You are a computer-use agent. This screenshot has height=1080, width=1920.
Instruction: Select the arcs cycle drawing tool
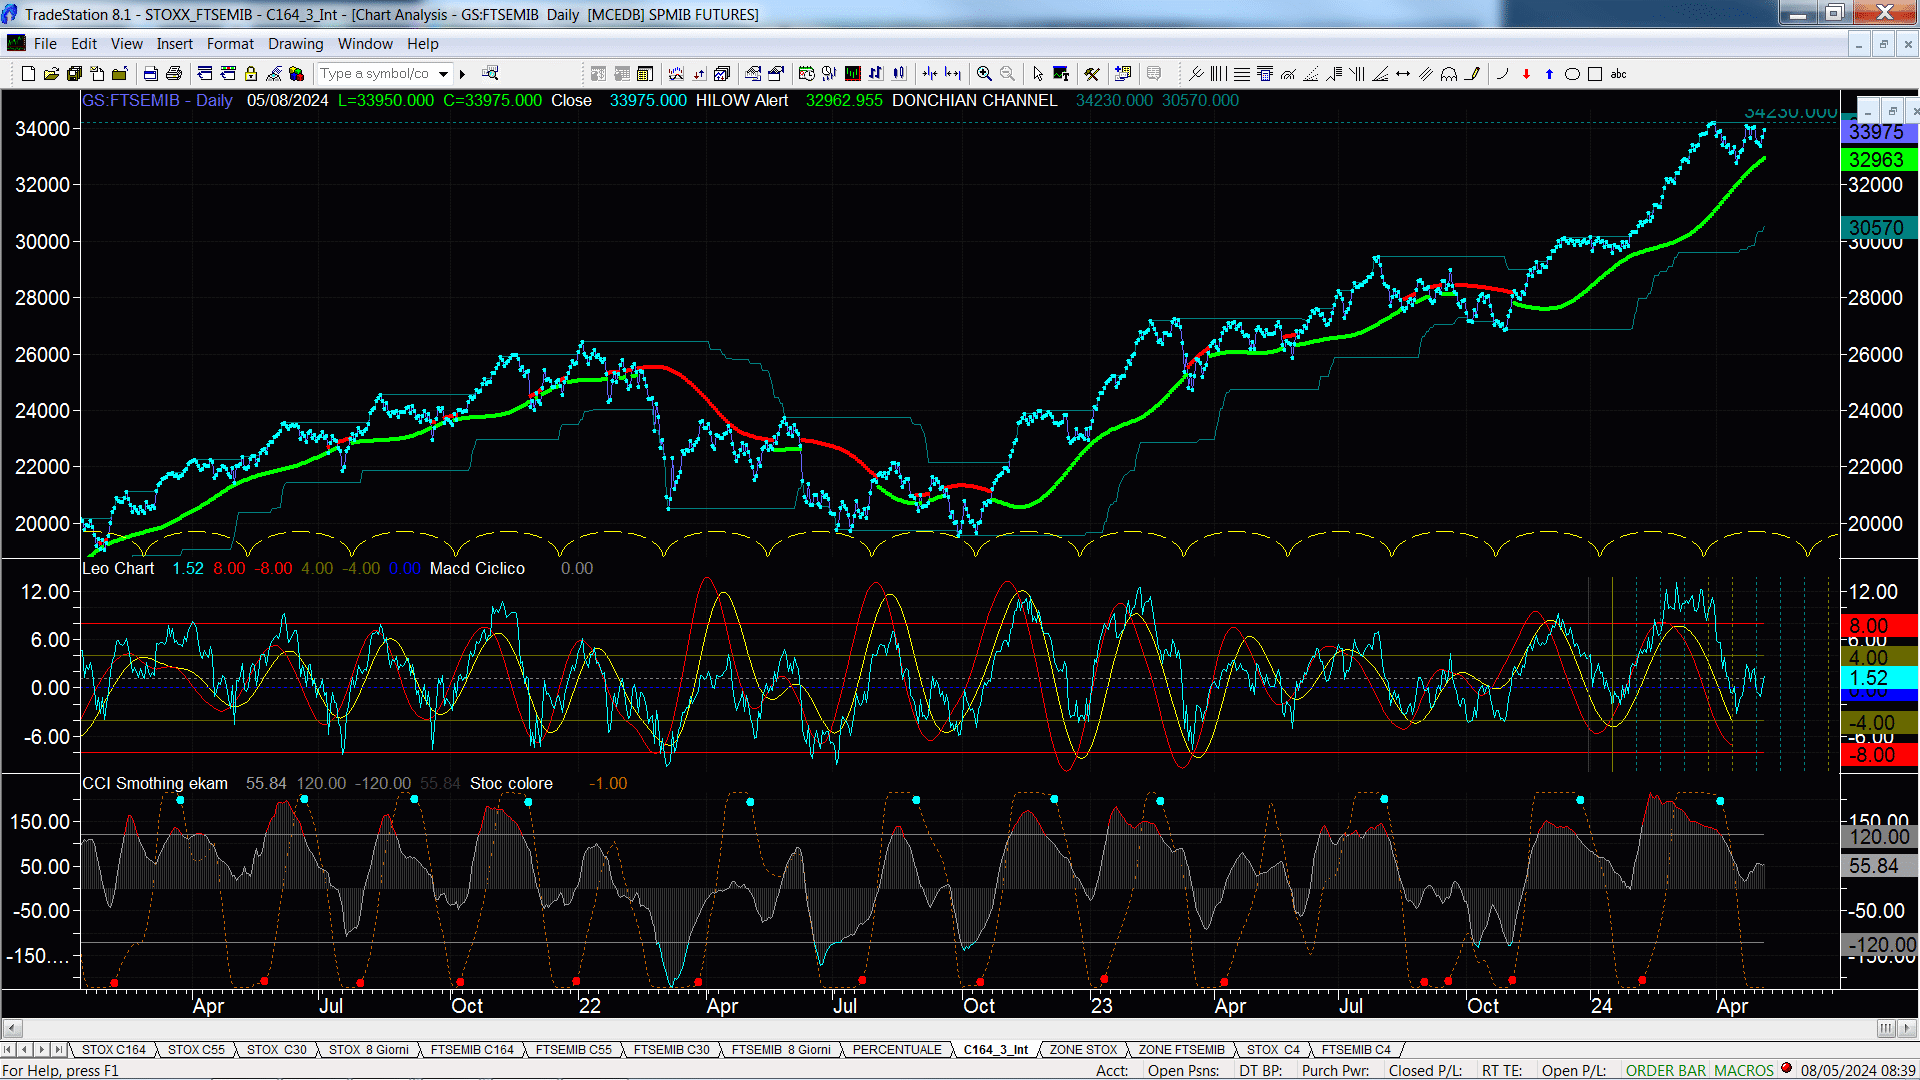coord(1449,74)
